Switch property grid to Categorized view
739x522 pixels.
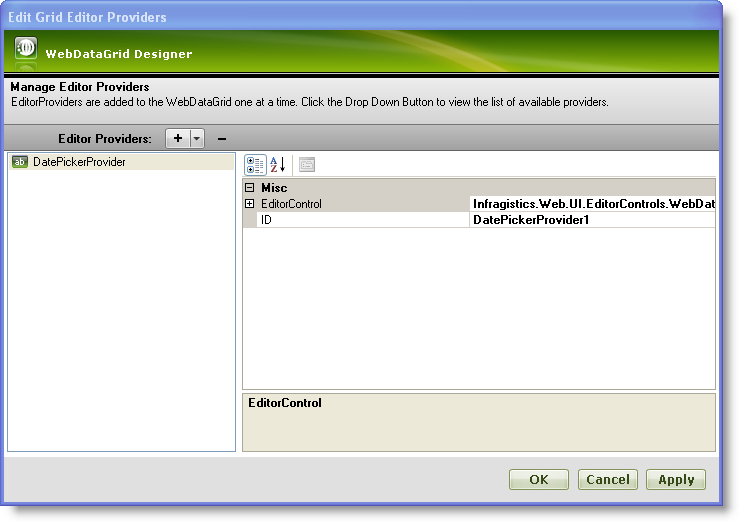click(255, 165)
